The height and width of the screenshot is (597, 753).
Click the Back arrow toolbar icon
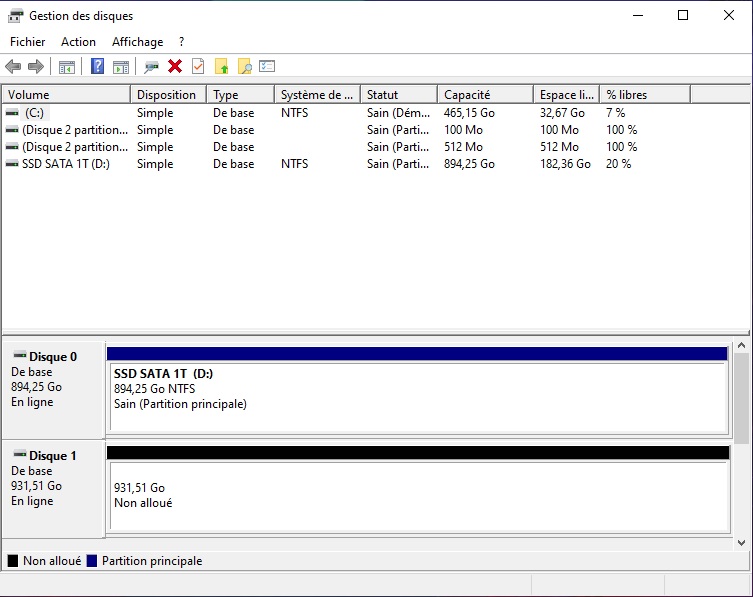point(13,67)
